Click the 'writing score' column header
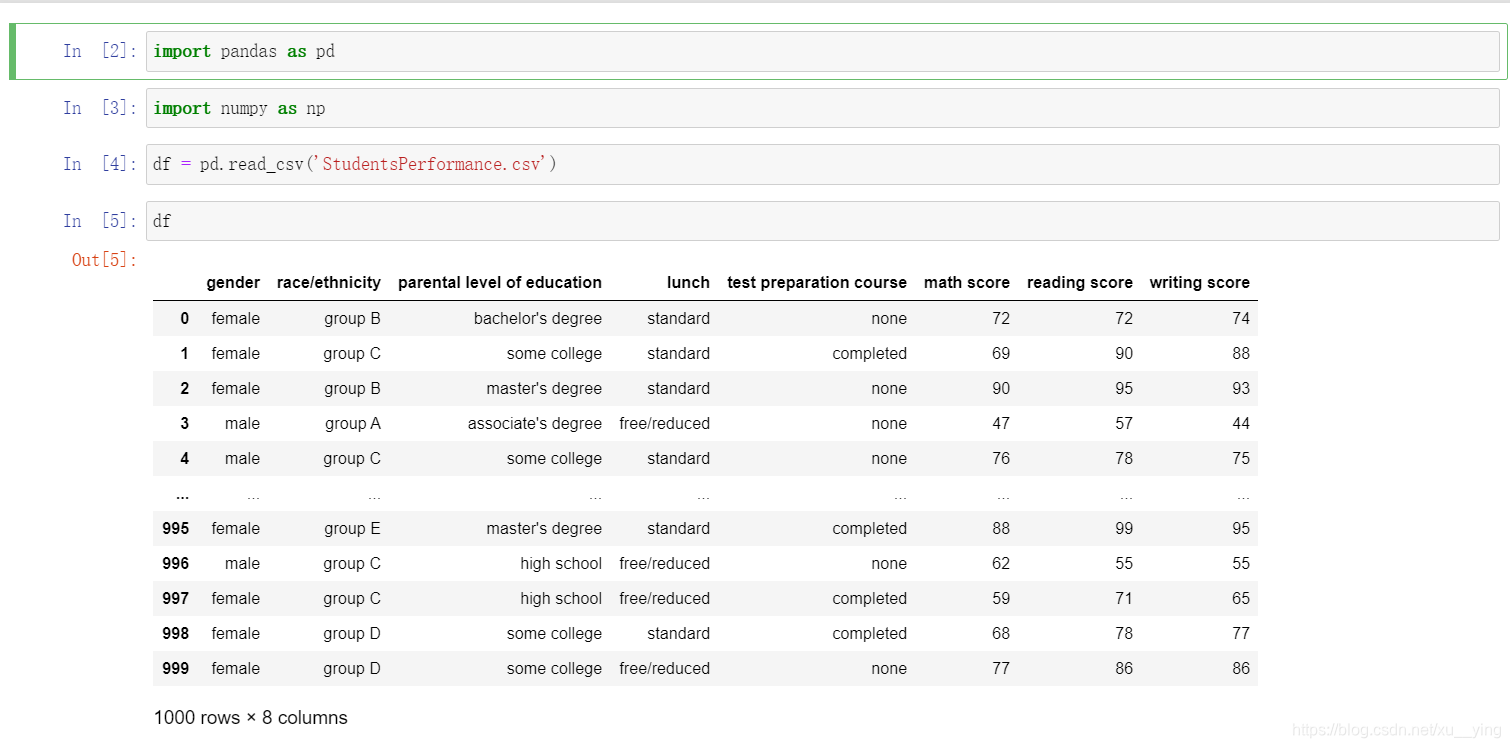Viewport: 1510px width, 748px height. point(1200,283)
